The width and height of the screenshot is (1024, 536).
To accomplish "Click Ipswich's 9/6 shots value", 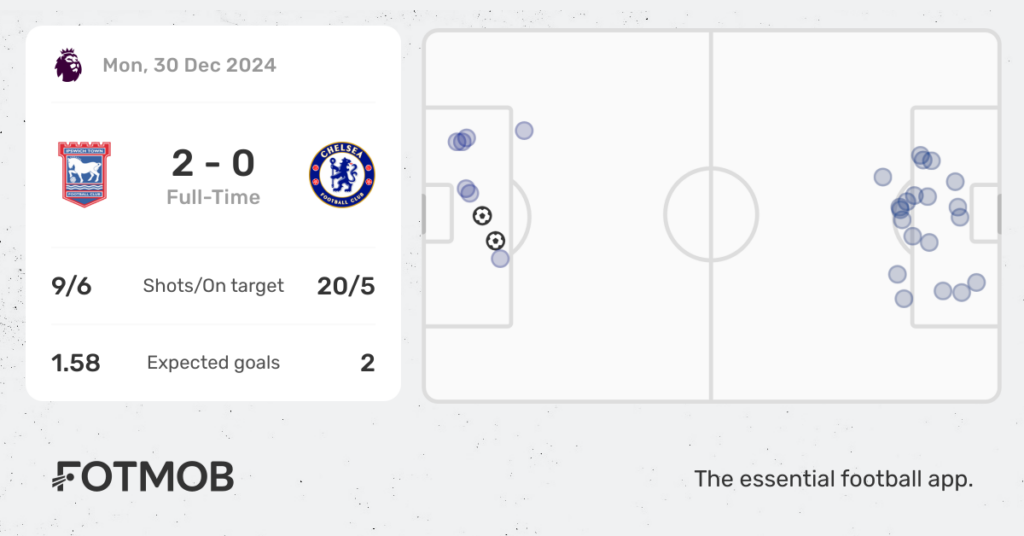I will [x=71, y=286].
